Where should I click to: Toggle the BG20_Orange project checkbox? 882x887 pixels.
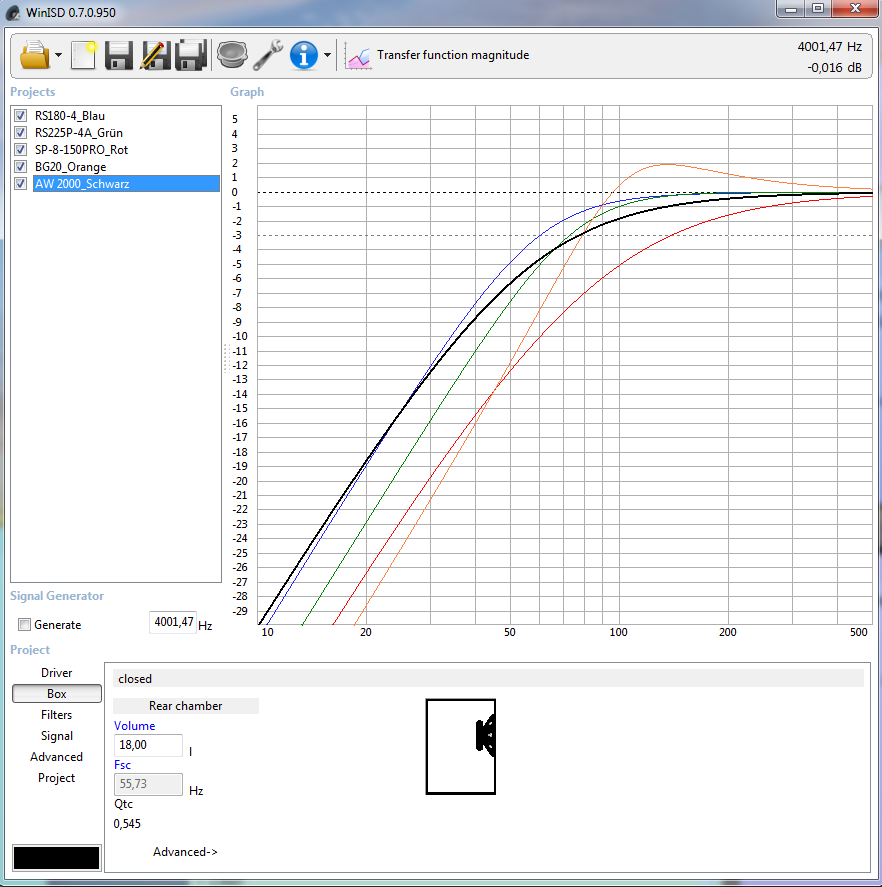(x=20, y=167)
